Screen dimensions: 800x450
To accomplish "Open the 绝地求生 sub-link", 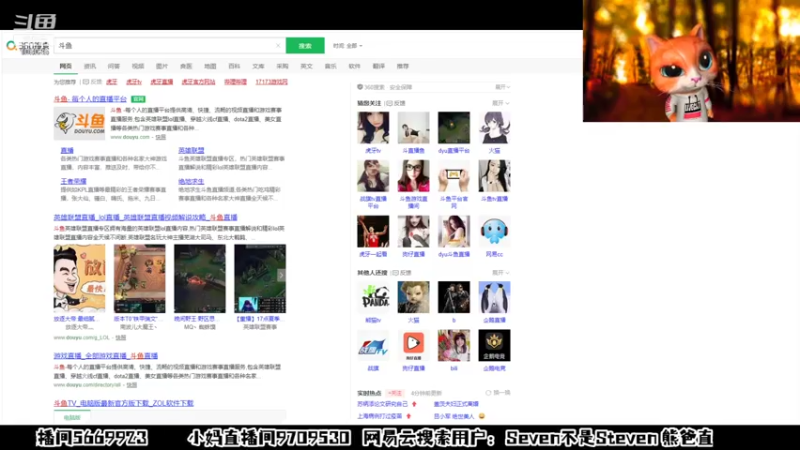I will point(191,181).
